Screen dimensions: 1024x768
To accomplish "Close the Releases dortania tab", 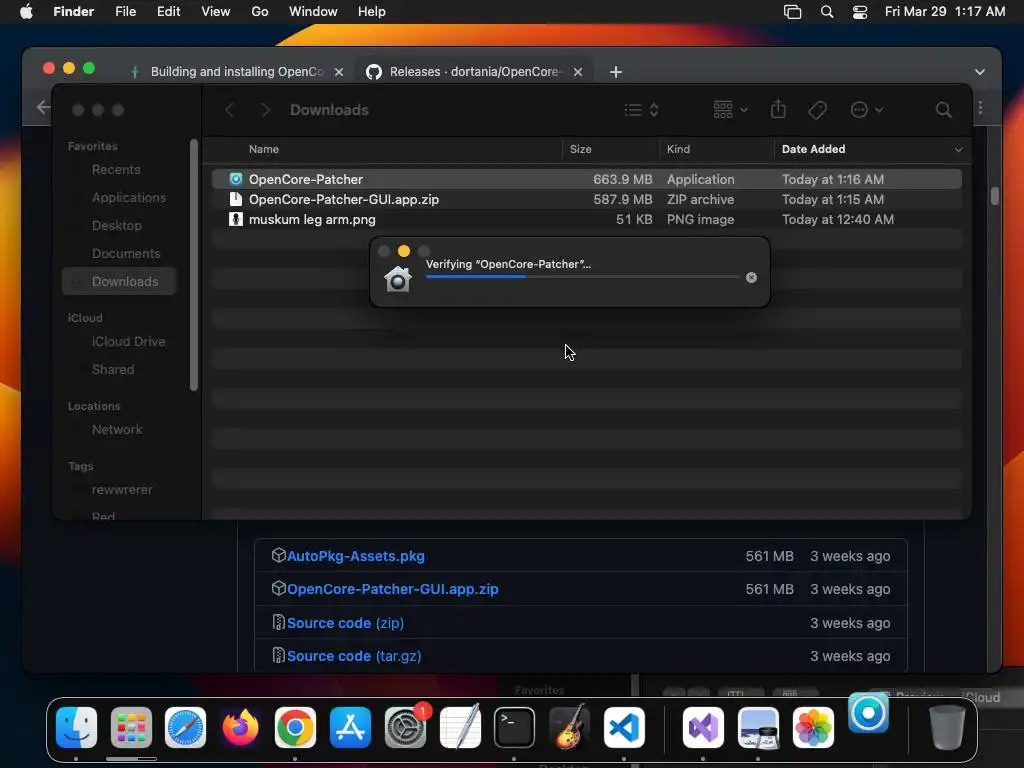I will [578, 72].
